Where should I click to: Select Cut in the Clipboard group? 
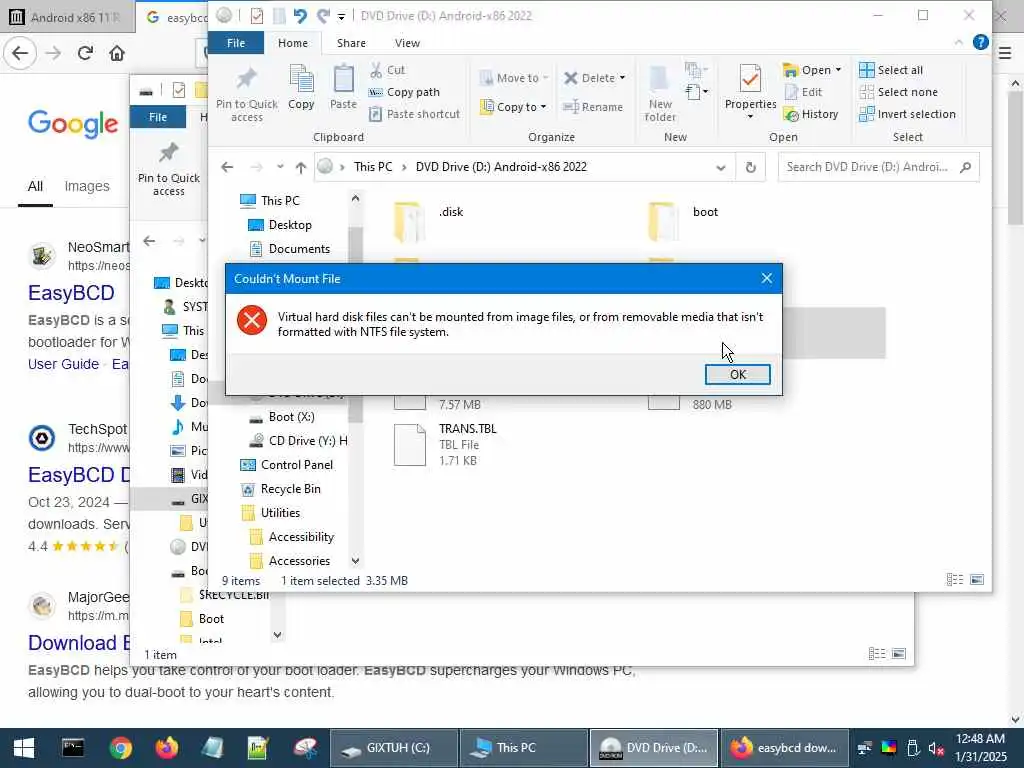[x=387, y=69]
